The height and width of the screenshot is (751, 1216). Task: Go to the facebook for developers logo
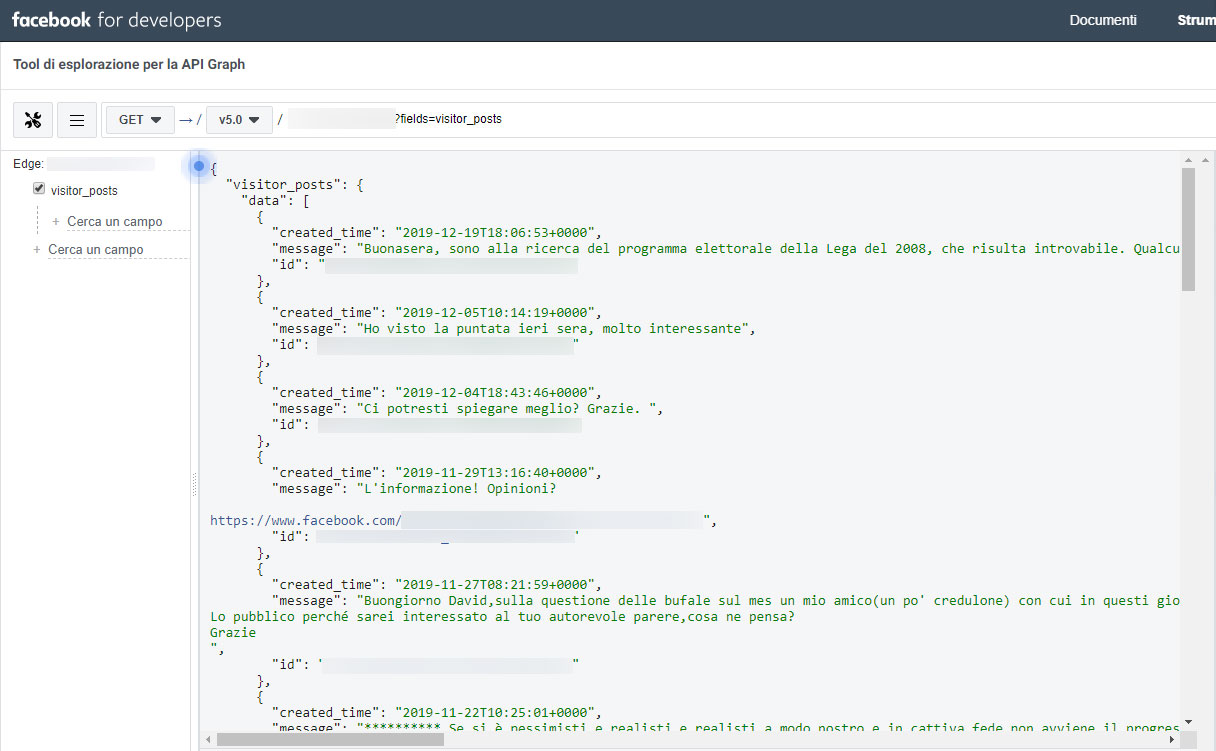click(x=117, y=20)
